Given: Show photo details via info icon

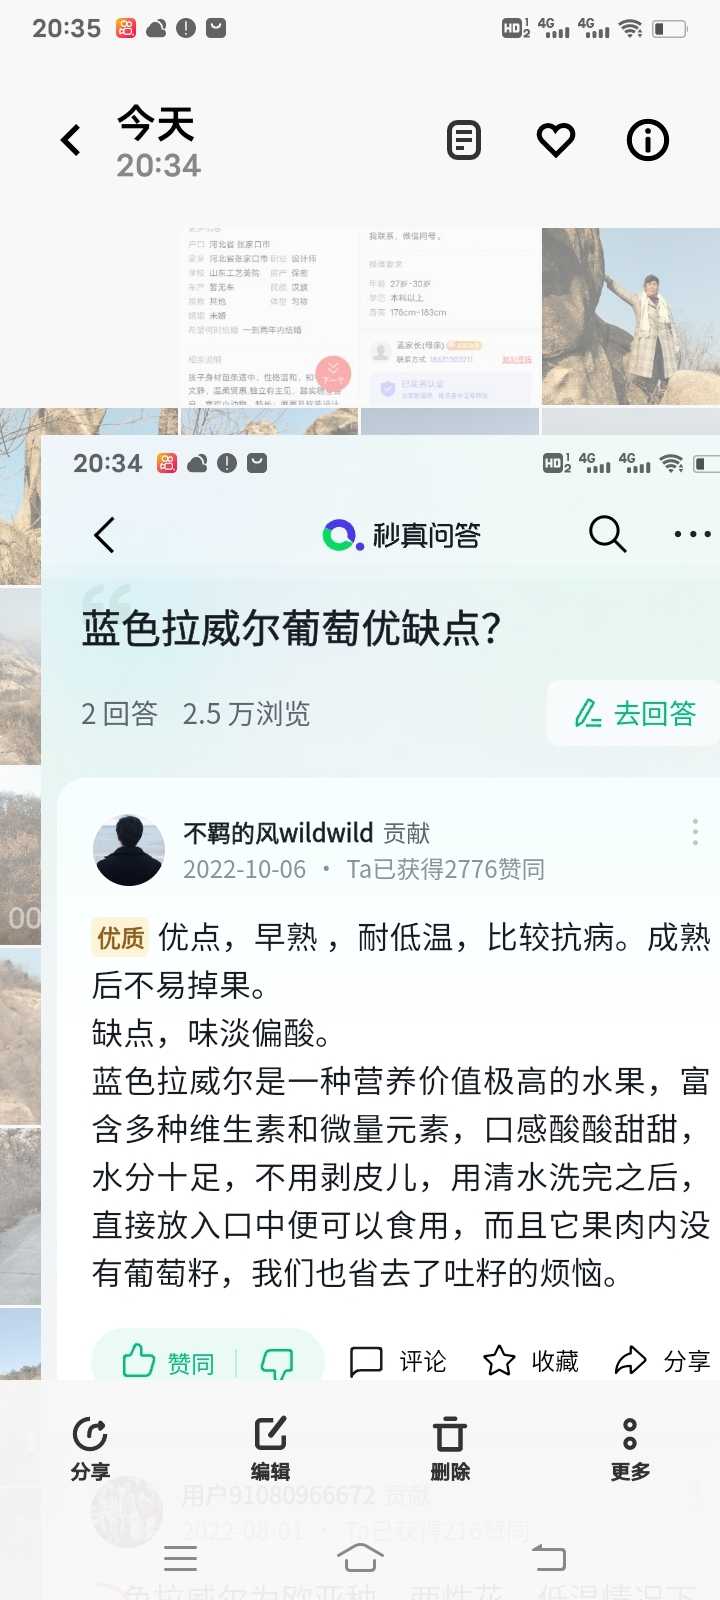Looking at the screenshot, I should (648, 140).
